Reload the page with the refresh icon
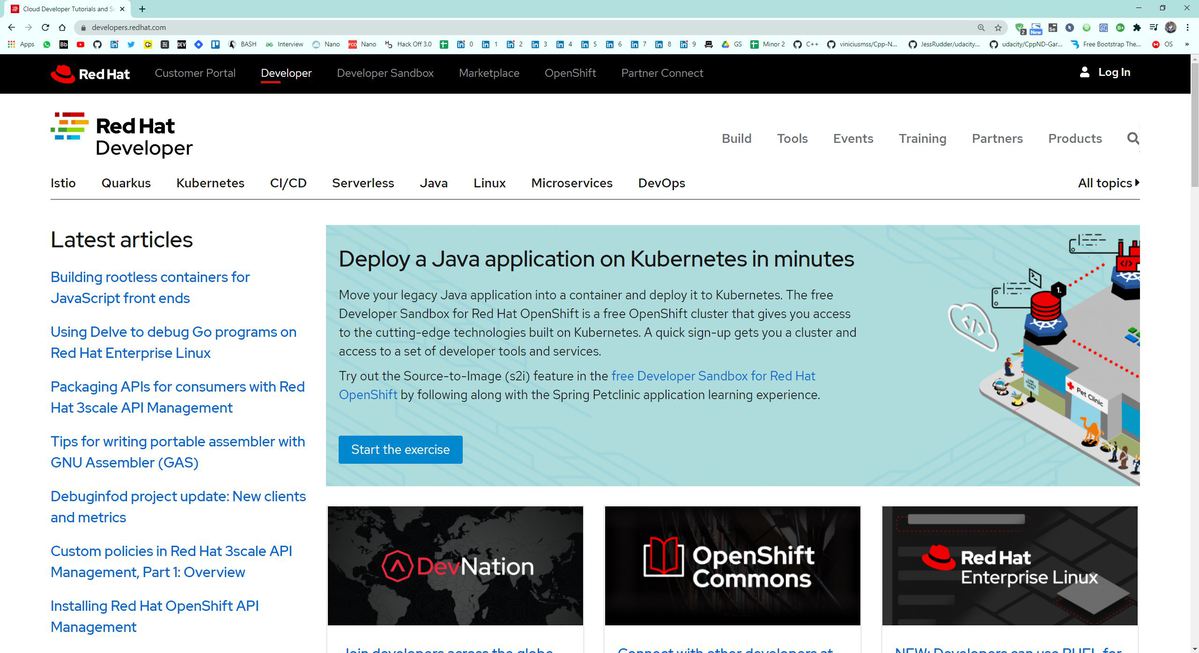The image size is (1199, 653). 44,28
